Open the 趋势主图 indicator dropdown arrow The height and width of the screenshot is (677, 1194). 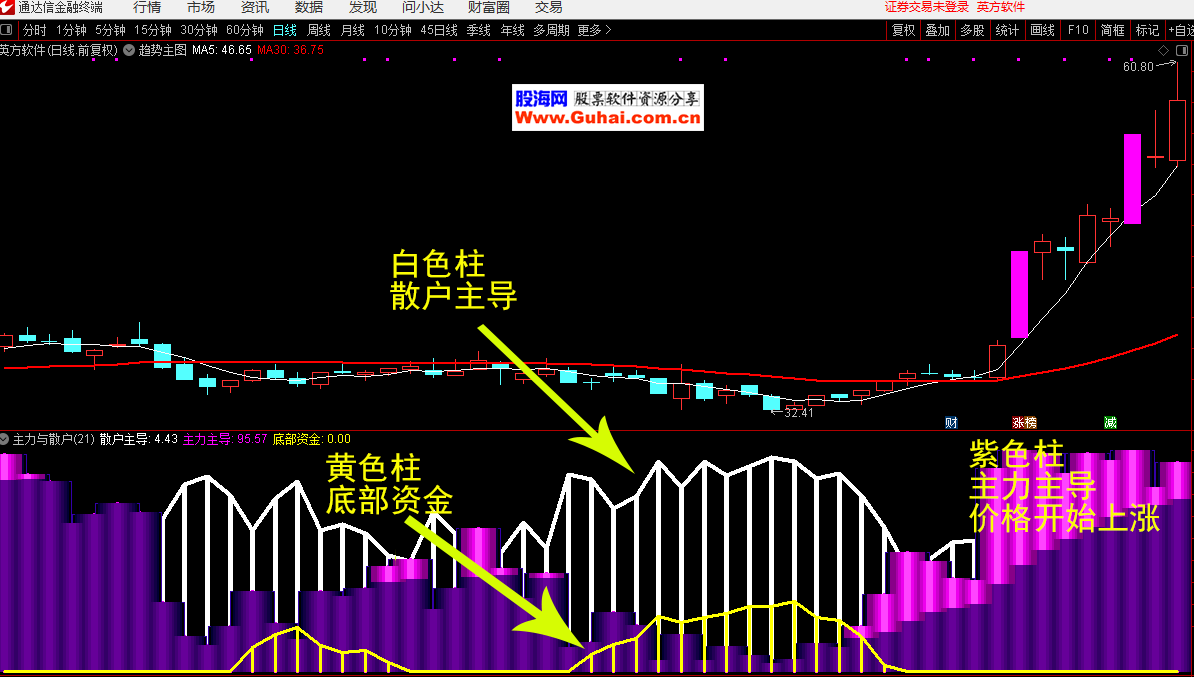click(x=129, y=49)
